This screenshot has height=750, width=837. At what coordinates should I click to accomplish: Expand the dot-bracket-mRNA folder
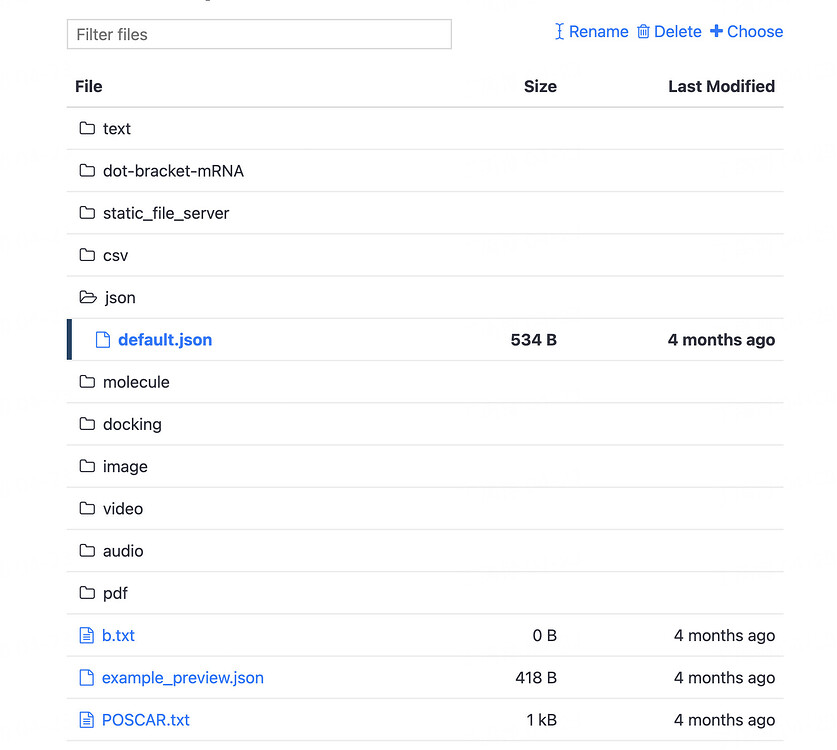point(172,171)
